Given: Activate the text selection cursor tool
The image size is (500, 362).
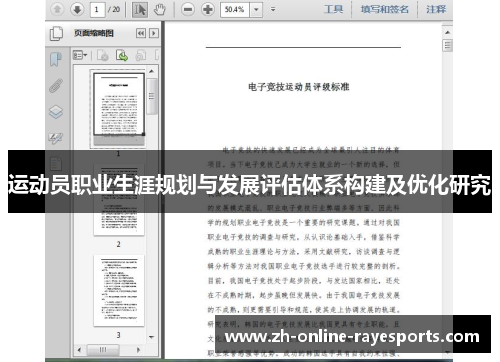Looking at the screenshot, I should [x=140, y=9].
